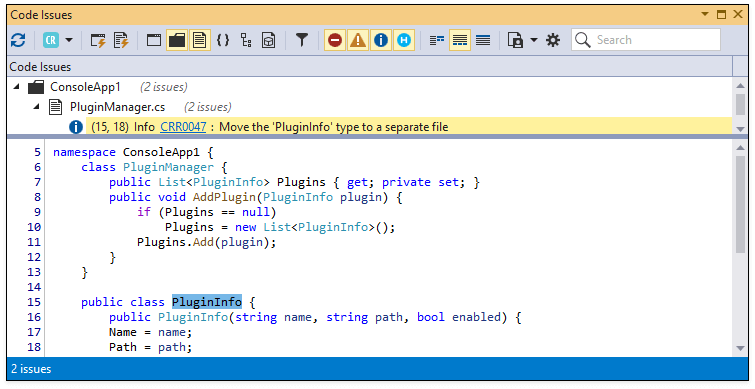Click "namespace" keyword on line 5
The image size is (755, 389).
pyautogui.click(x=84, y=152)
